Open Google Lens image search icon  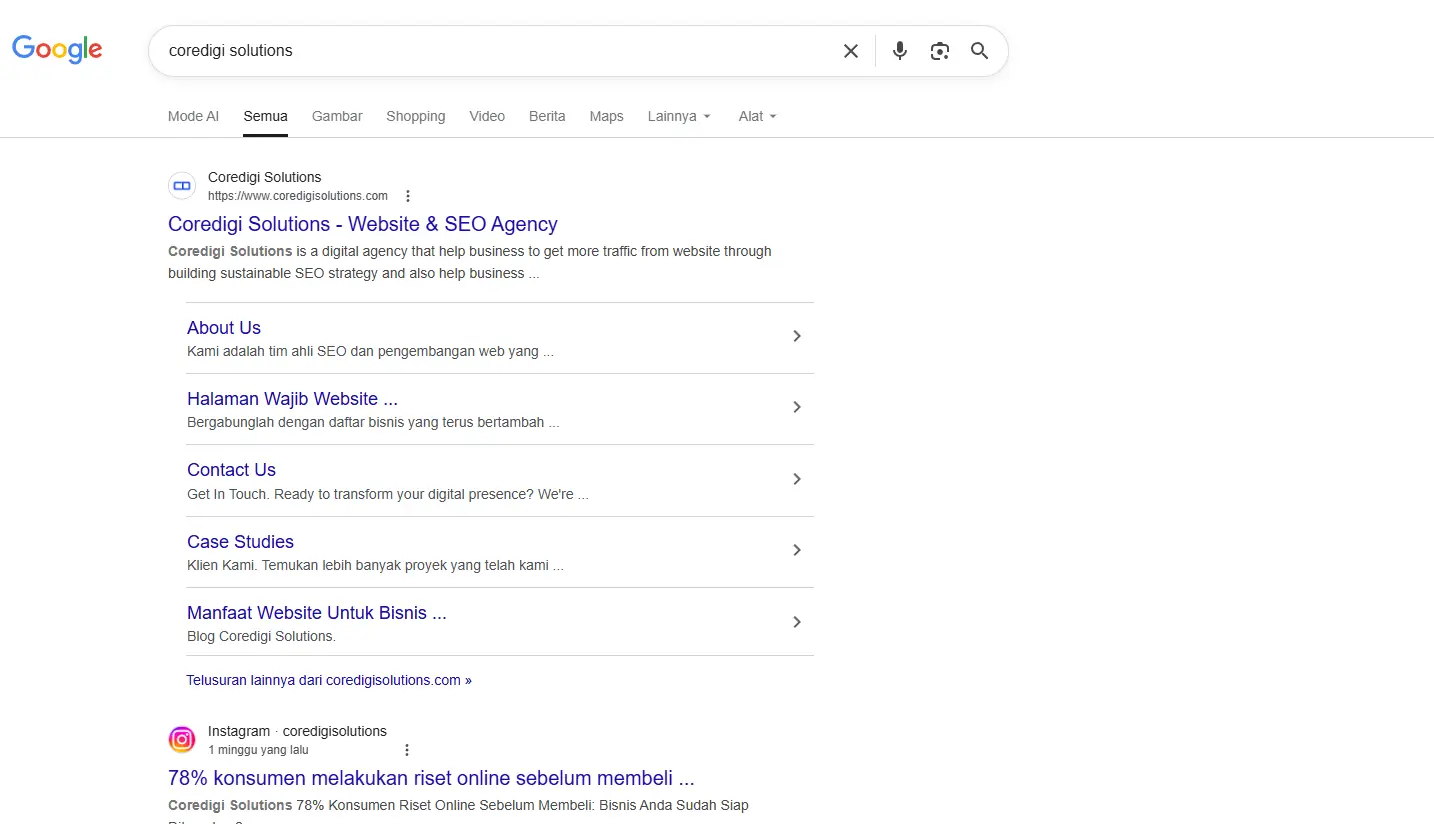click(939, 51)
